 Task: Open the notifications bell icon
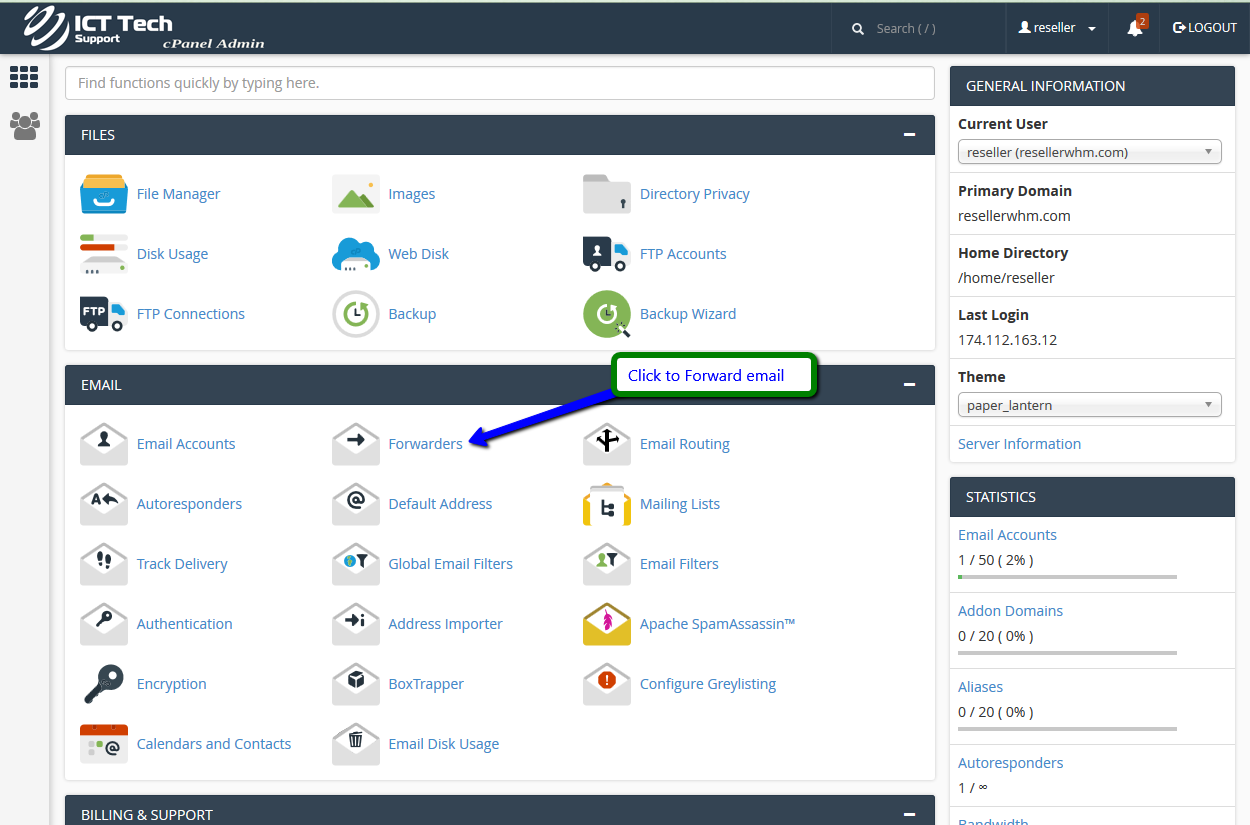coord(1134,28)
